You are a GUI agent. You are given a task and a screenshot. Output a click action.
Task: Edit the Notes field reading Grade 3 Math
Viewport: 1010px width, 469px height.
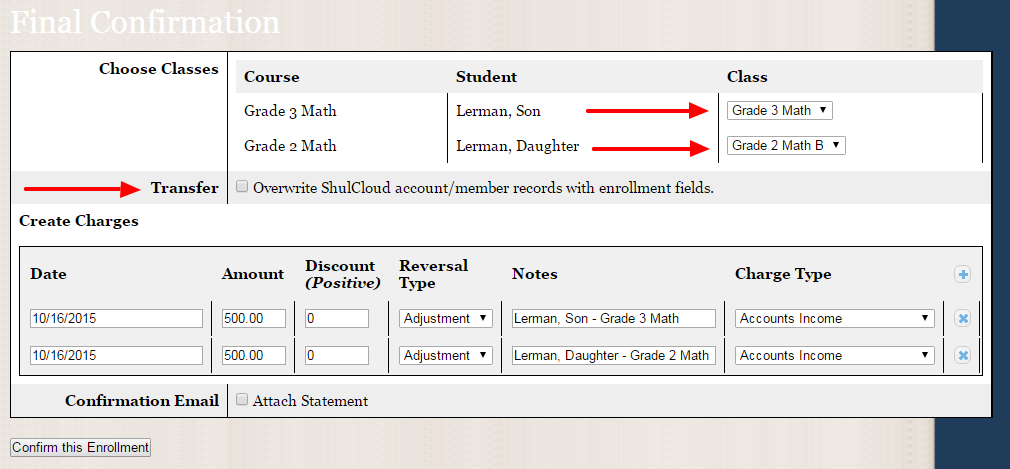[614, 319]
